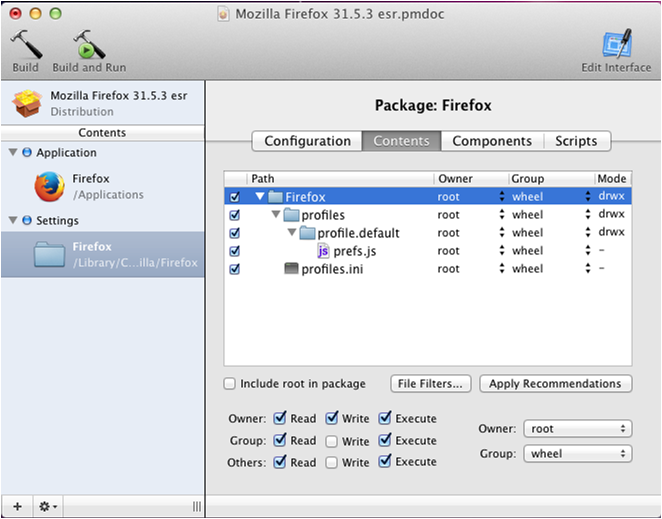Select the Contents tab
The width and height of the screenshot is (662, 519).
[x=402, y=141]
